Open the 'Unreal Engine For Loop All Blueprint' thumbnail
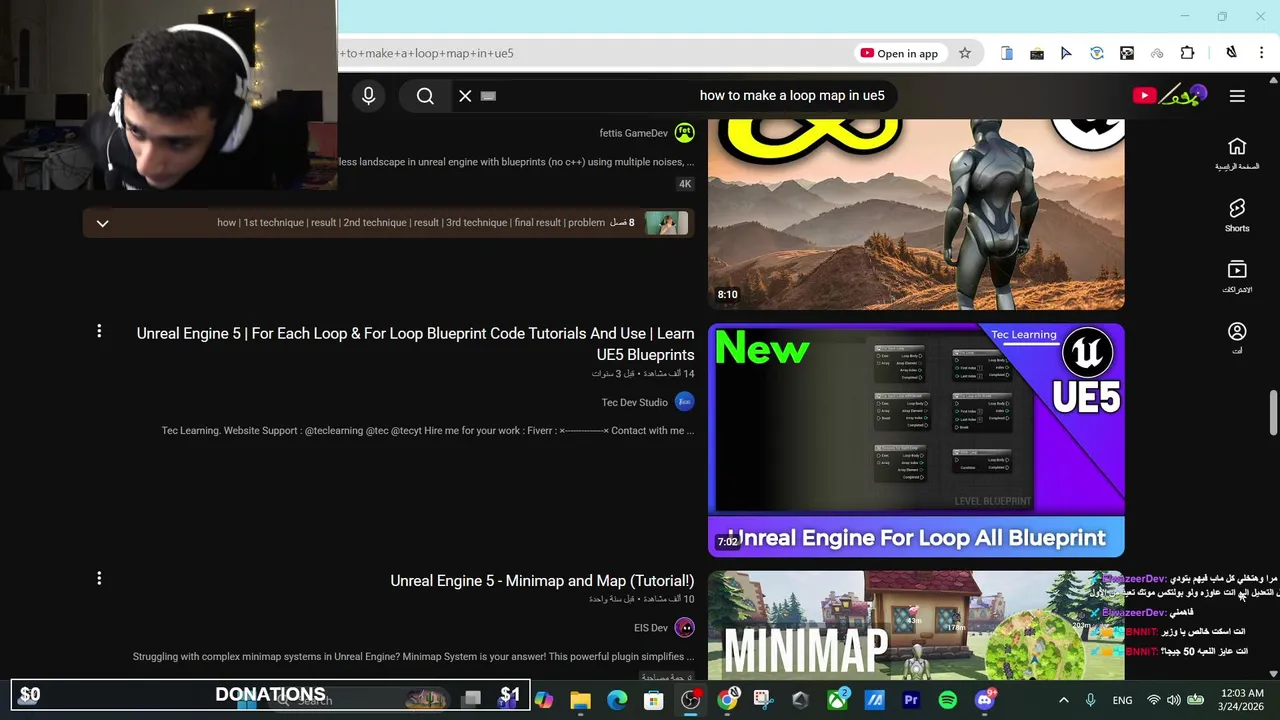The width and height of the screenshot is (1280, 720). click(916, 440)
